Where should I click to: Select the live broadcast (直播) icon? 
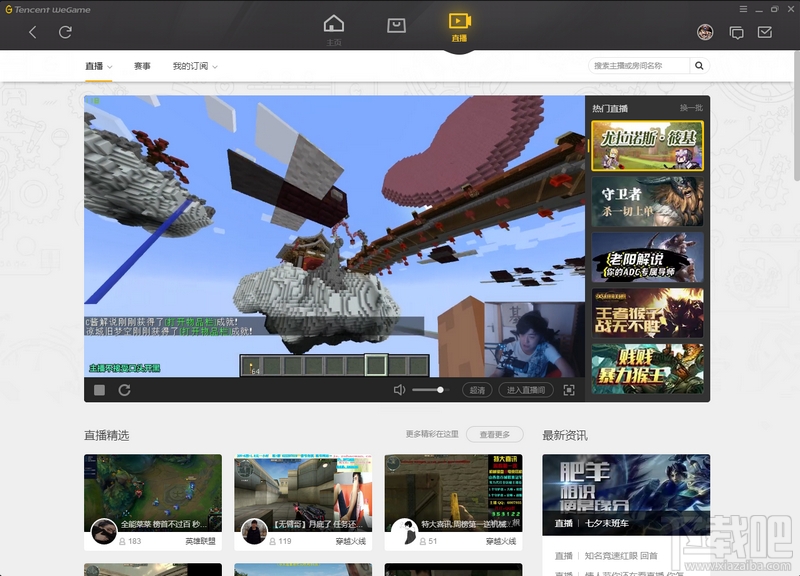pyautogui.click(x=459, y=27)
